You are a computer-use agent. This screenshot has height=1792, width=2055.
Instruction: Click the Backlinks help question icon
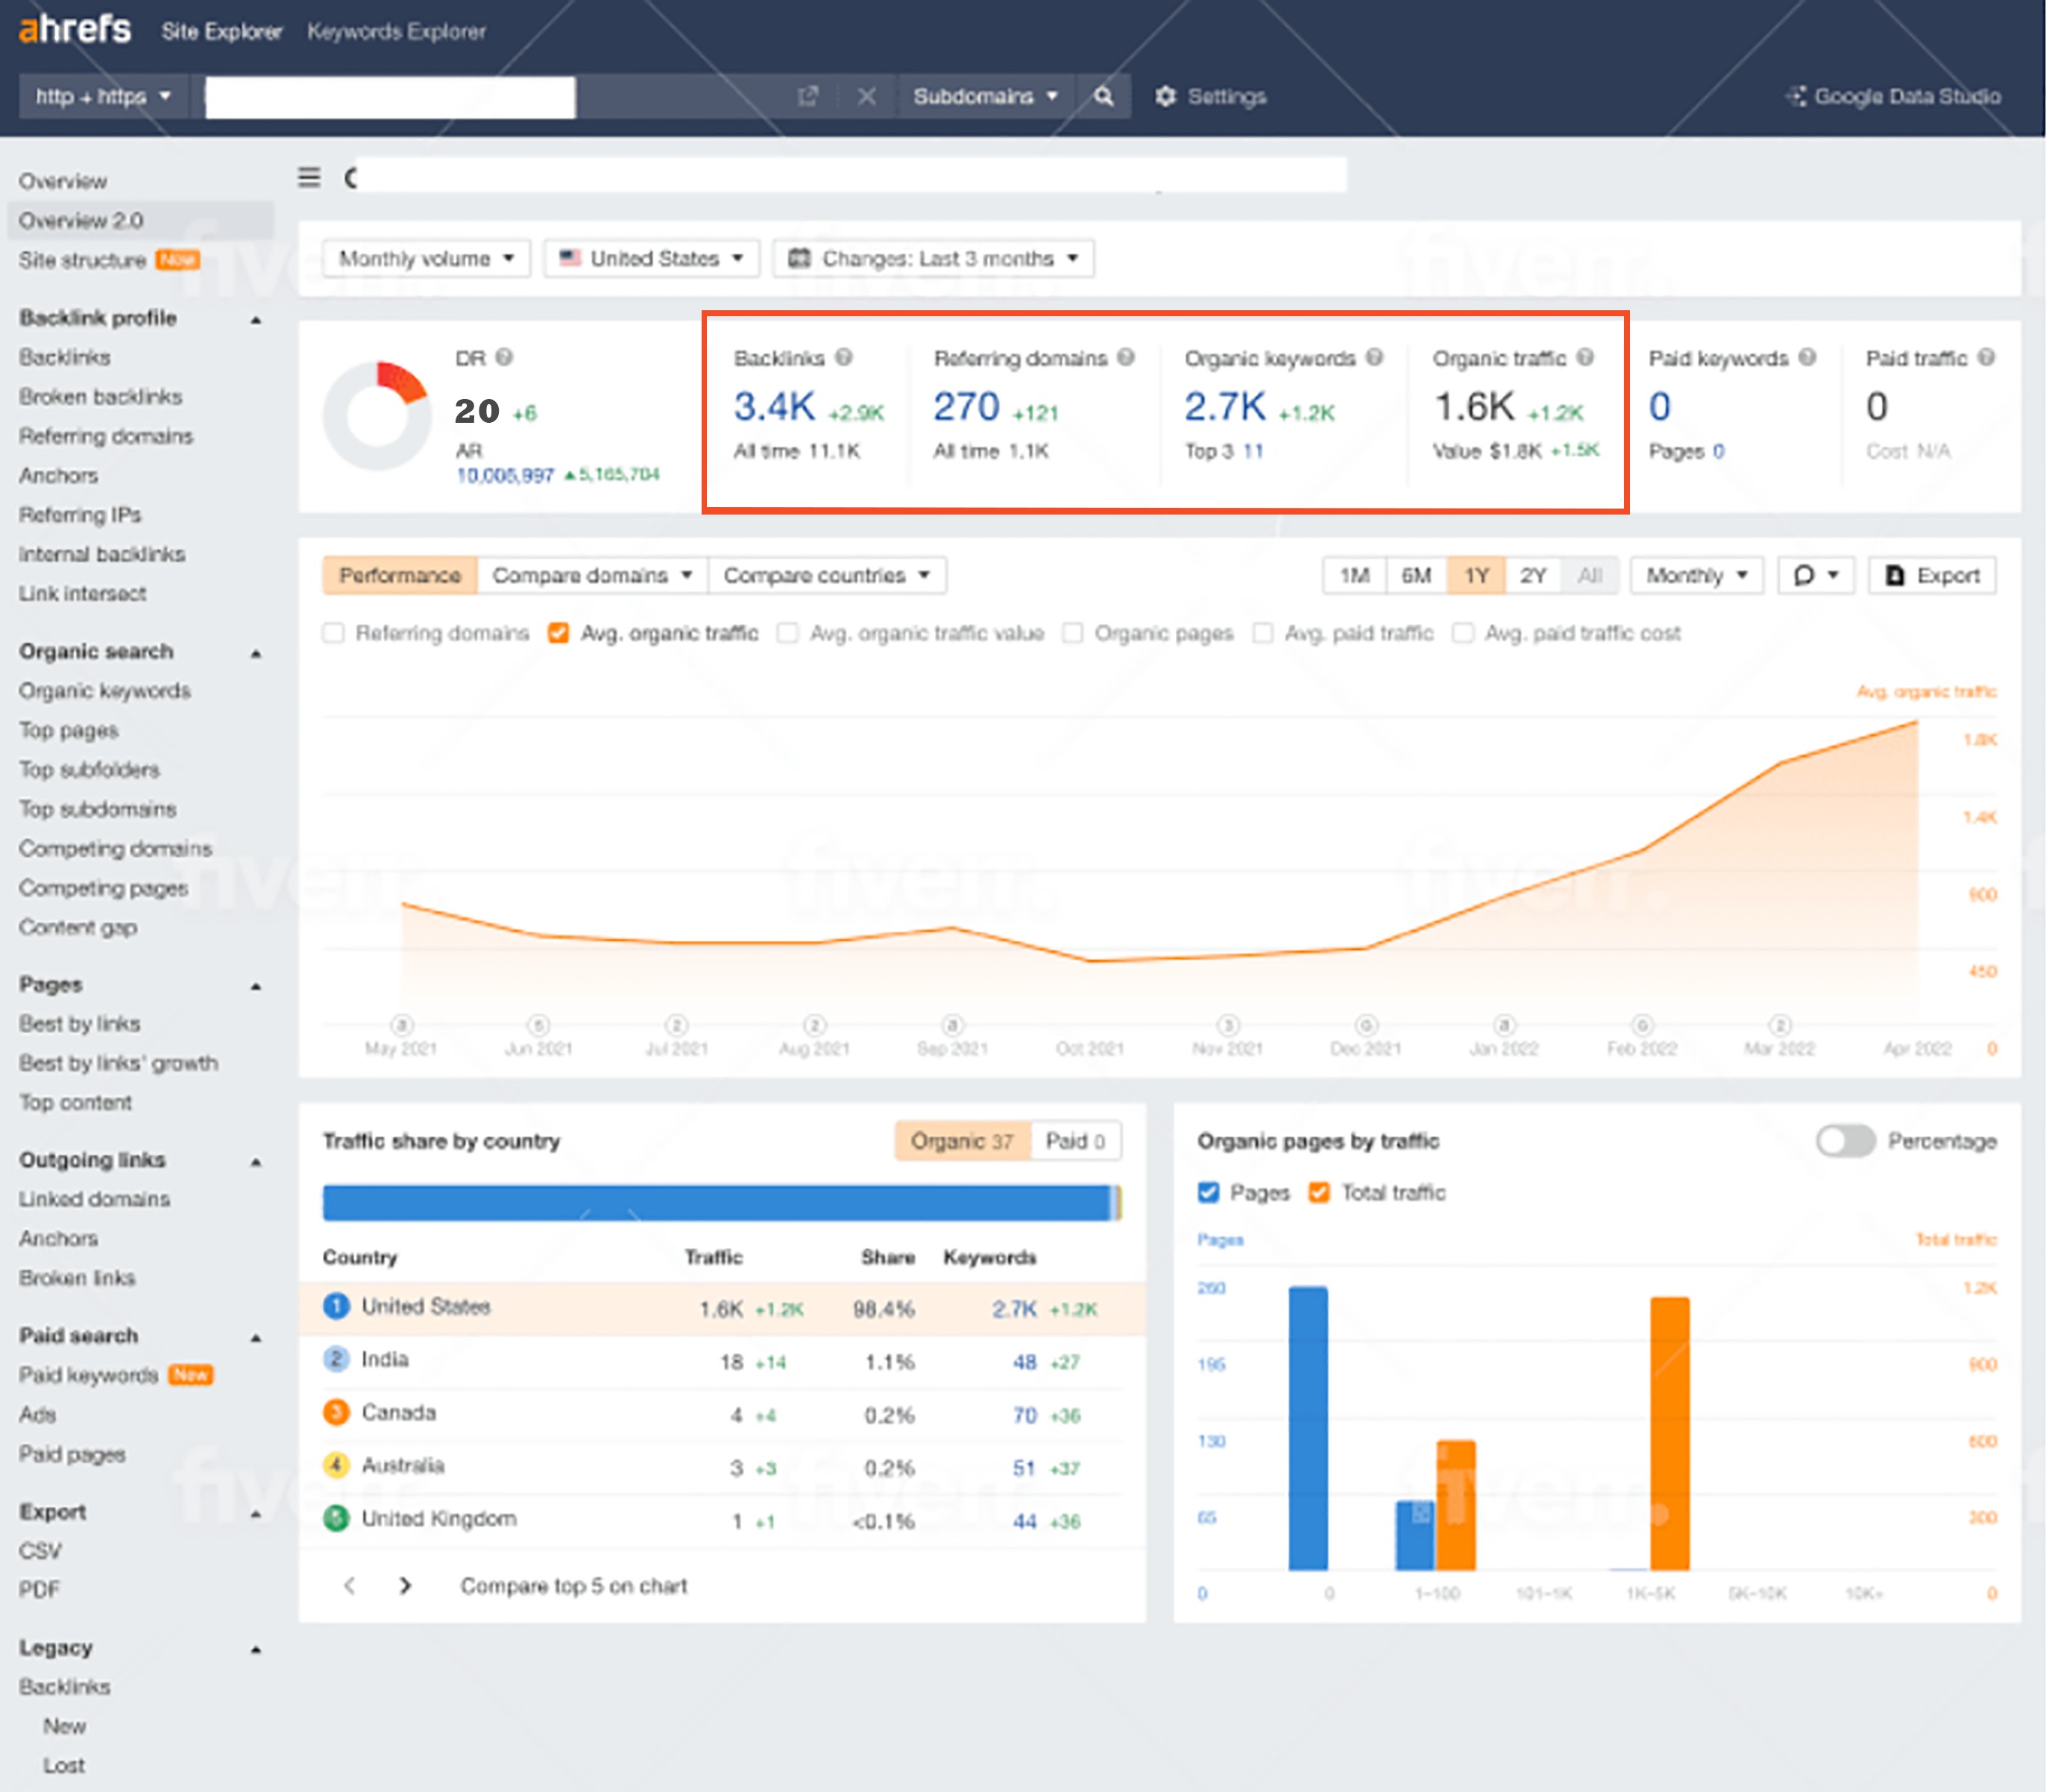tap(844, 357)
